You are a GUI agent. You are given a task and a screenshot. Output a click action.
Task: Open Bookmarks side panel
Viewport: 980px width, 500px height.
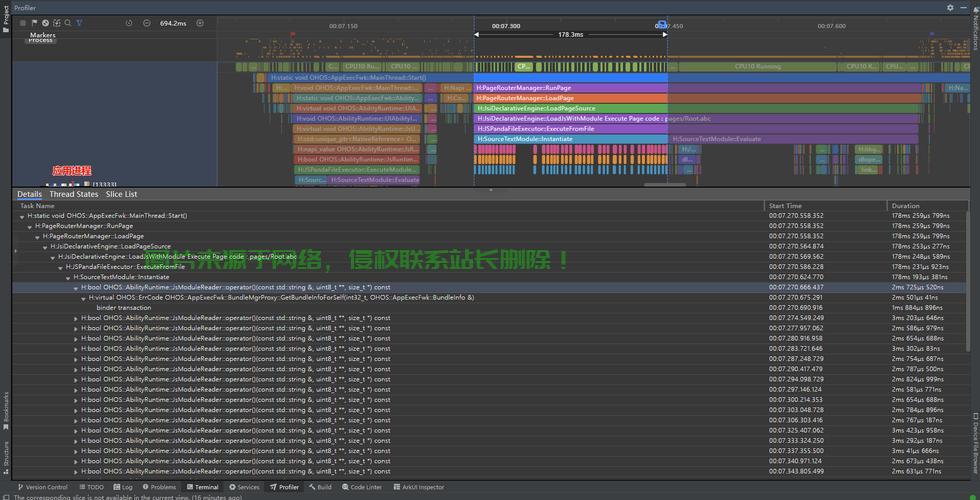(6, 411)
